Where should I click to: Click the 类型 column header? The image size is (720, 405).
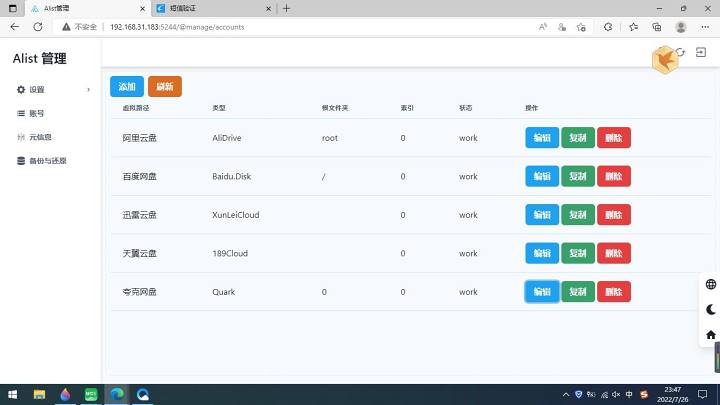click(219, 108)
